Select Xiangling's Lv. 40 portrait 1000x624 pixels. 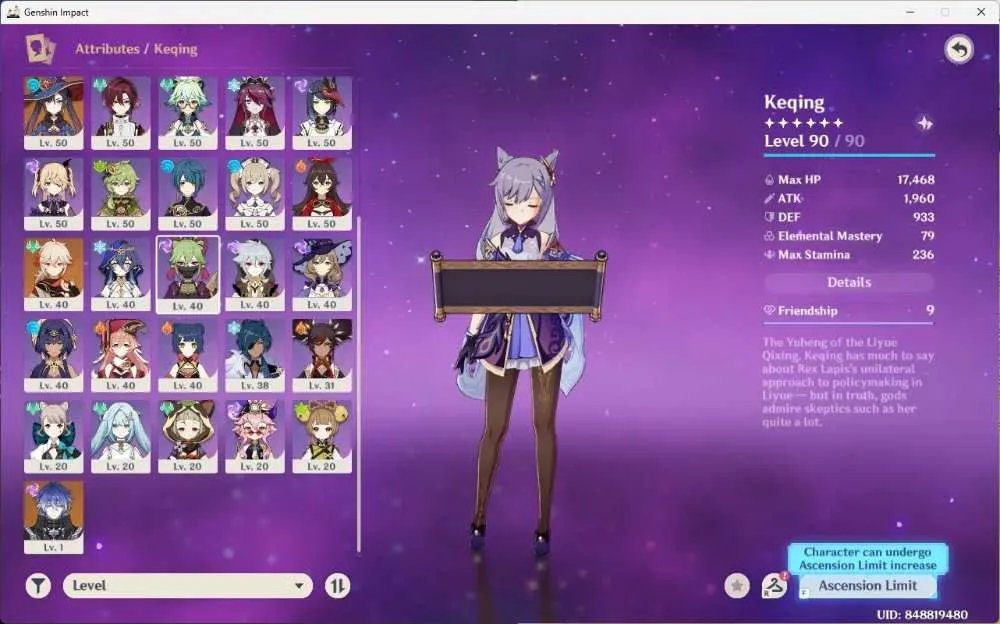tap(188, 355)
